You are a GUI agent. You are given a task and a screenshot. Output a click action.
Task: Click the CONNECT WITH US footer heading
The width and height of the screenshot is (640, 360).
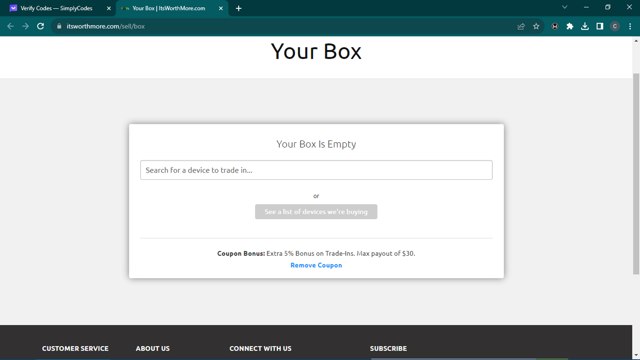tap(260, 349)
